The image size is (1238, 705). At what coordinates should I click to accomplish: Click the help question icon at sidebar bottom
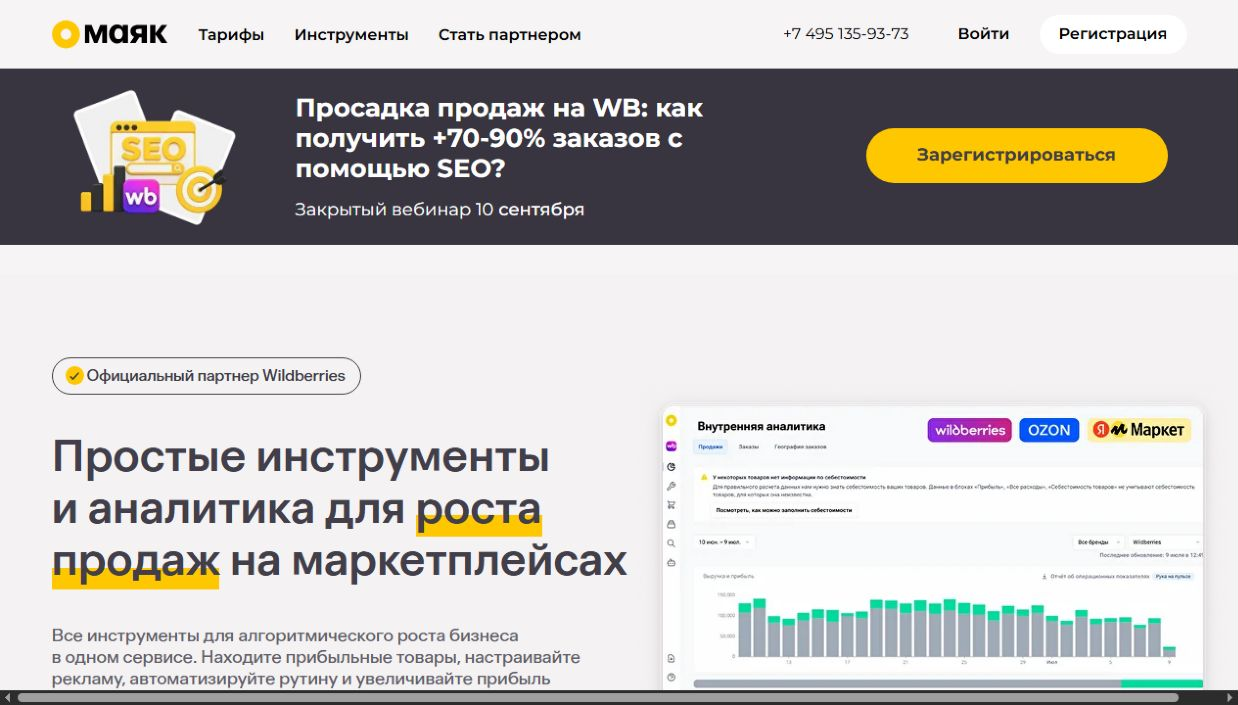pos(672,677)
